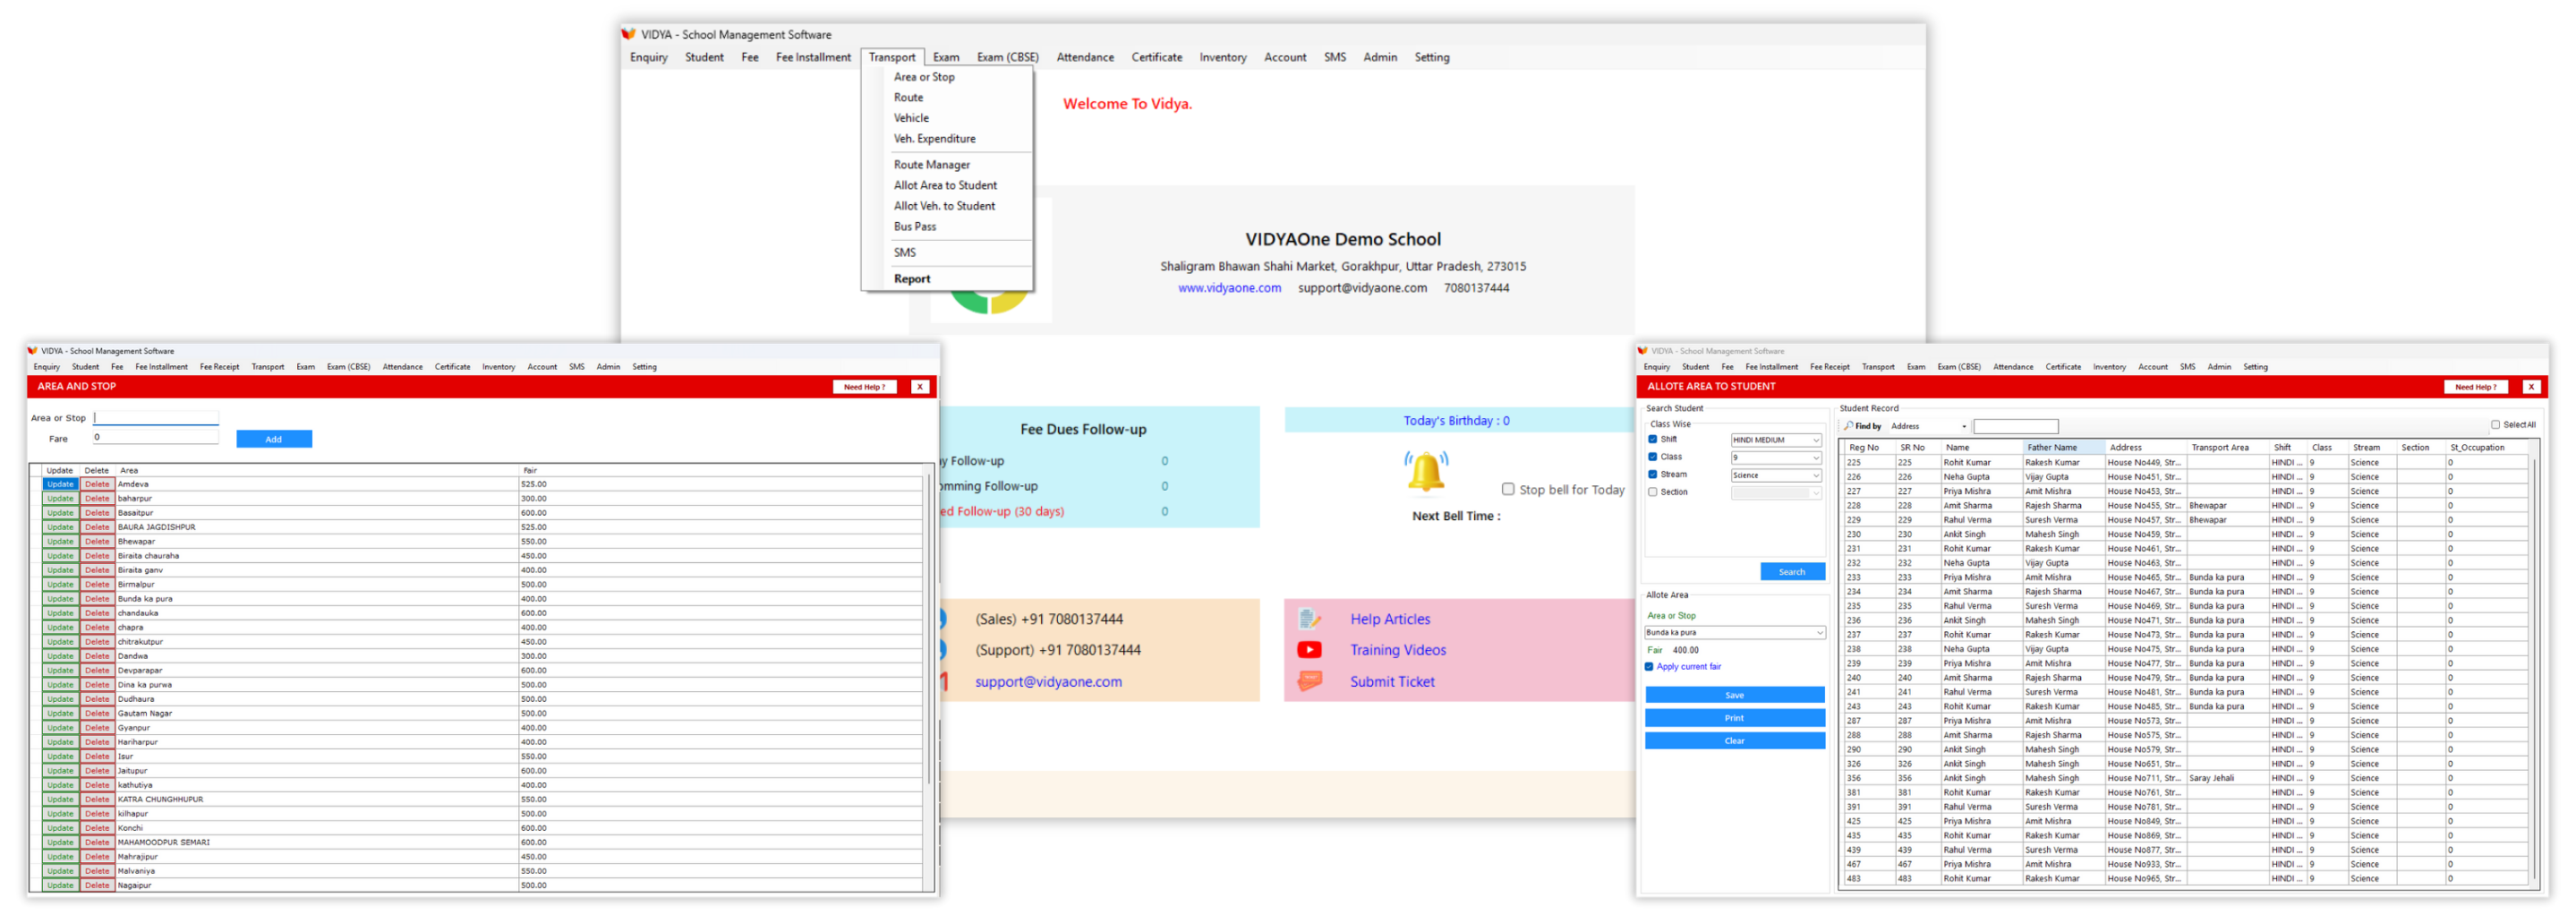Screen dimensions: 2576x915
Task: Close the Area and Stop panel
Action: (x=920, y=387)
